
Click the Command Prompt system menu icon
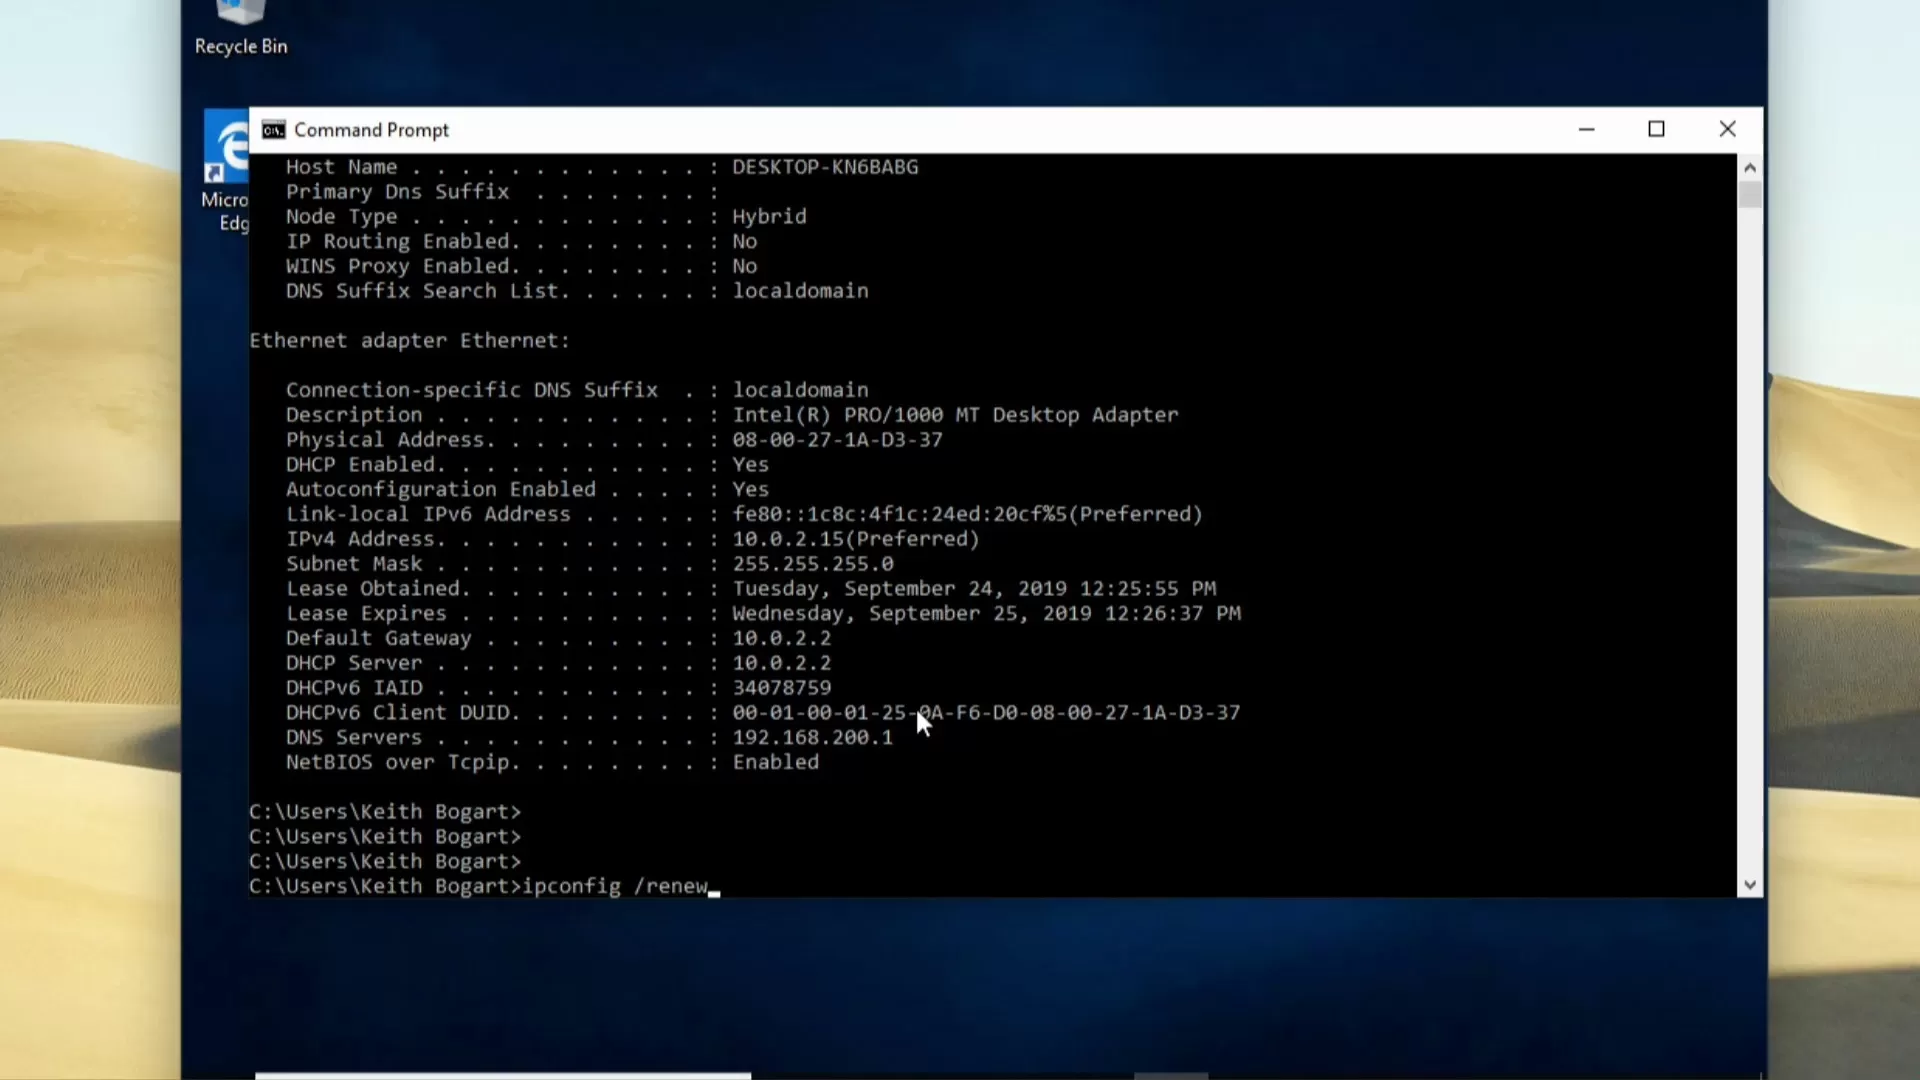tap(272, 129)
